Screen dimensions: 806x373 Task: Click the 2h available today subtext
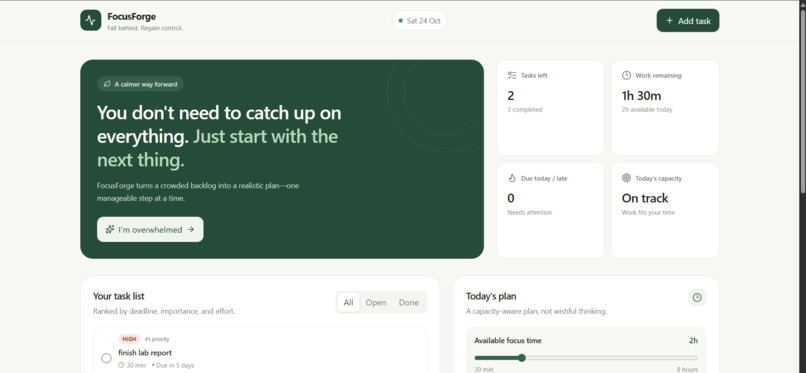647,109
